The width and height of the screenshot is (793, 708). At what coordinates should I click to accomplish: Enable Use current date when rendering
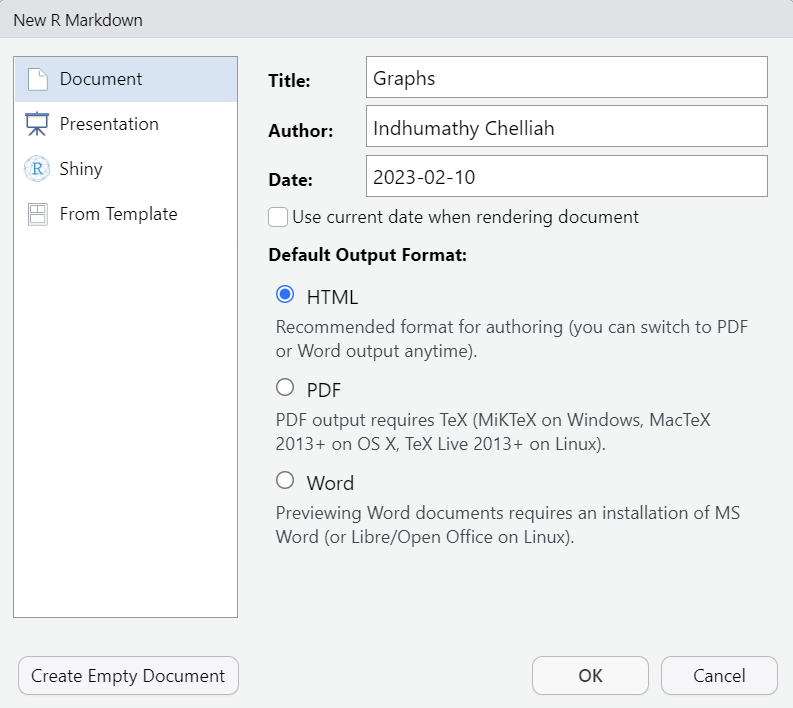pos(279,217)
